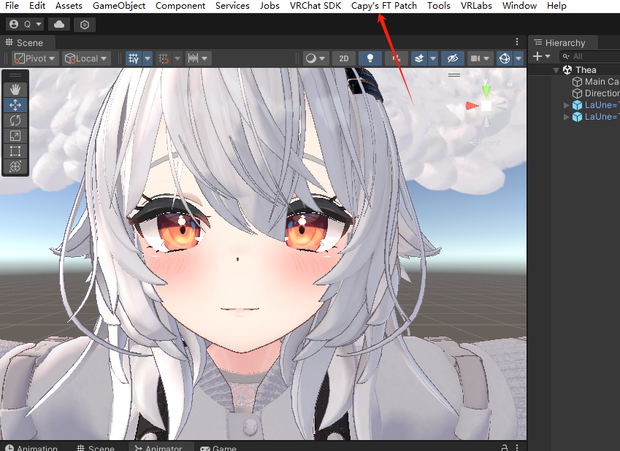Select the combined Transform tool
The image size is (620, 451).
pyautogui.click(x=15, y=166)
